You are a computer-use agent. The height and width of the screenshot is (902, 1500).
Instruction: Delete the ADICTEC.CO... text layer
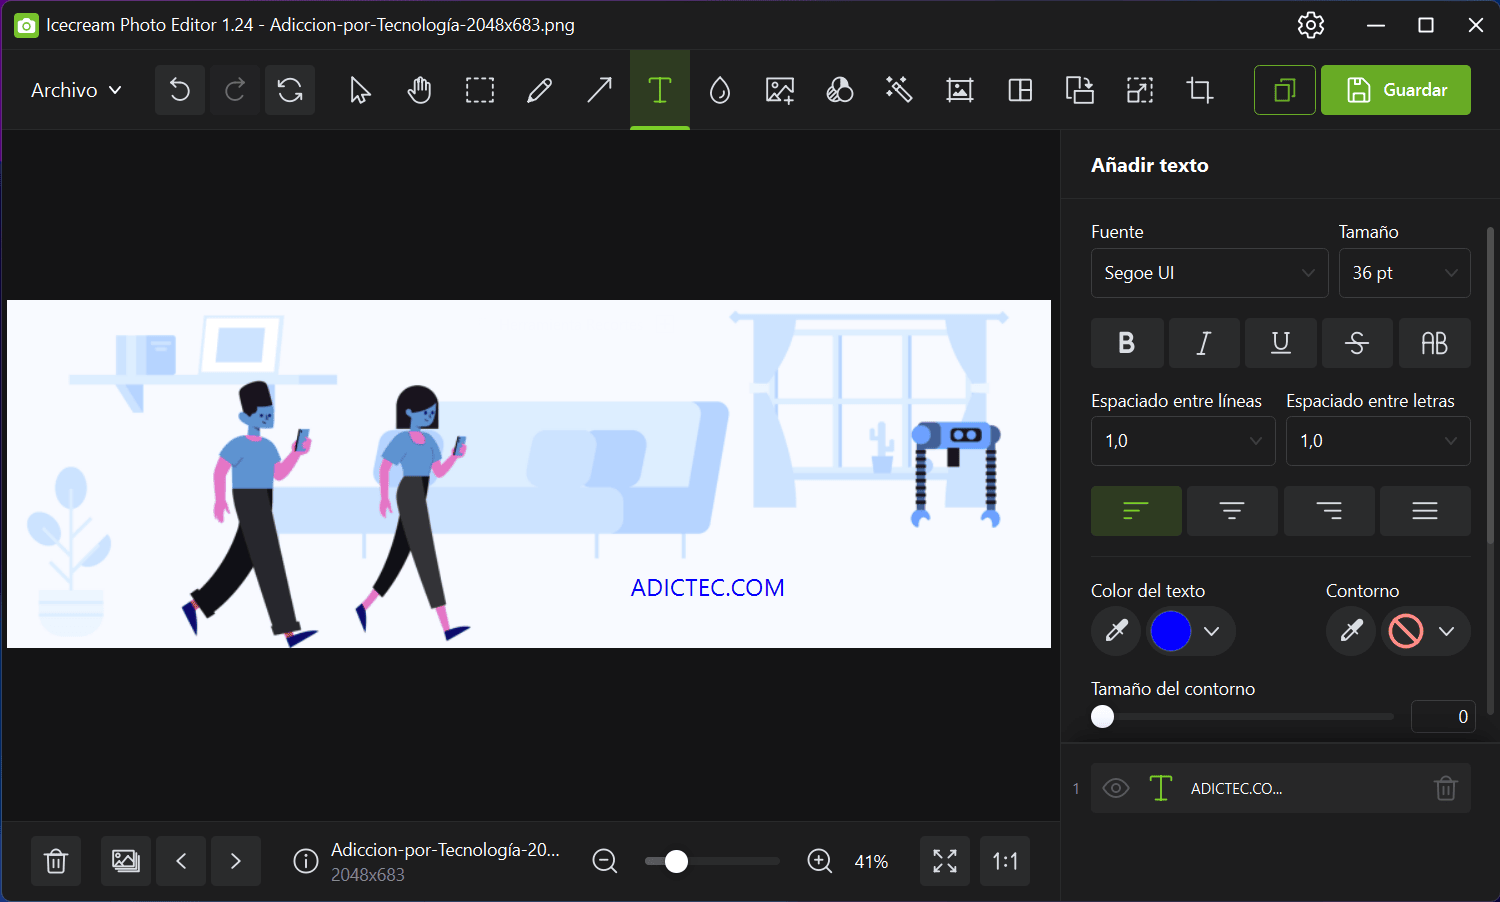(x=1445, y=788)
